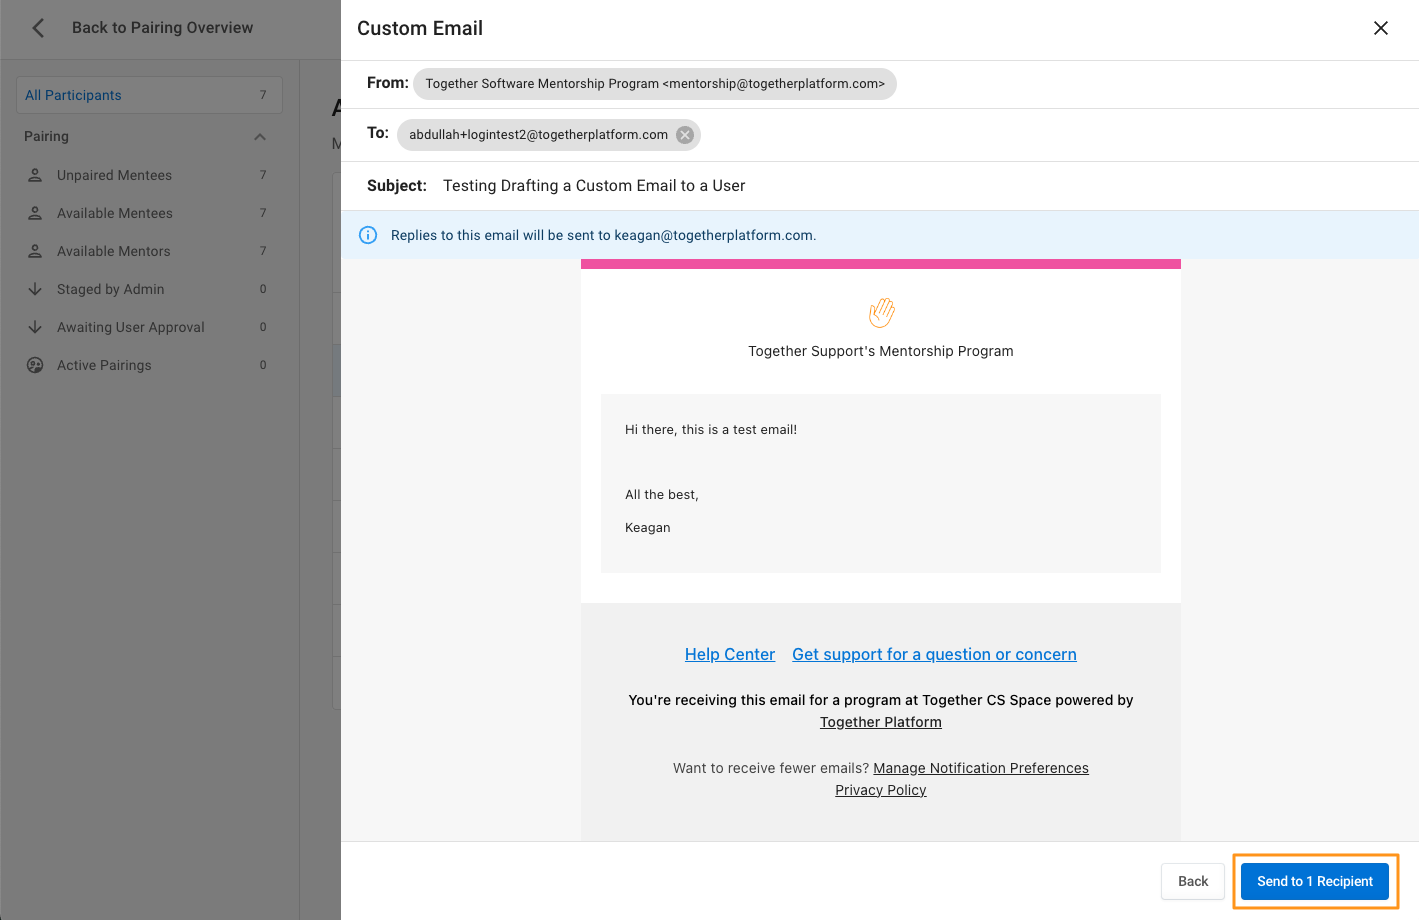Screen dimensions: 1419x920
Task: Click the info icon on the replies notice
Action: [x=368, y=234]
